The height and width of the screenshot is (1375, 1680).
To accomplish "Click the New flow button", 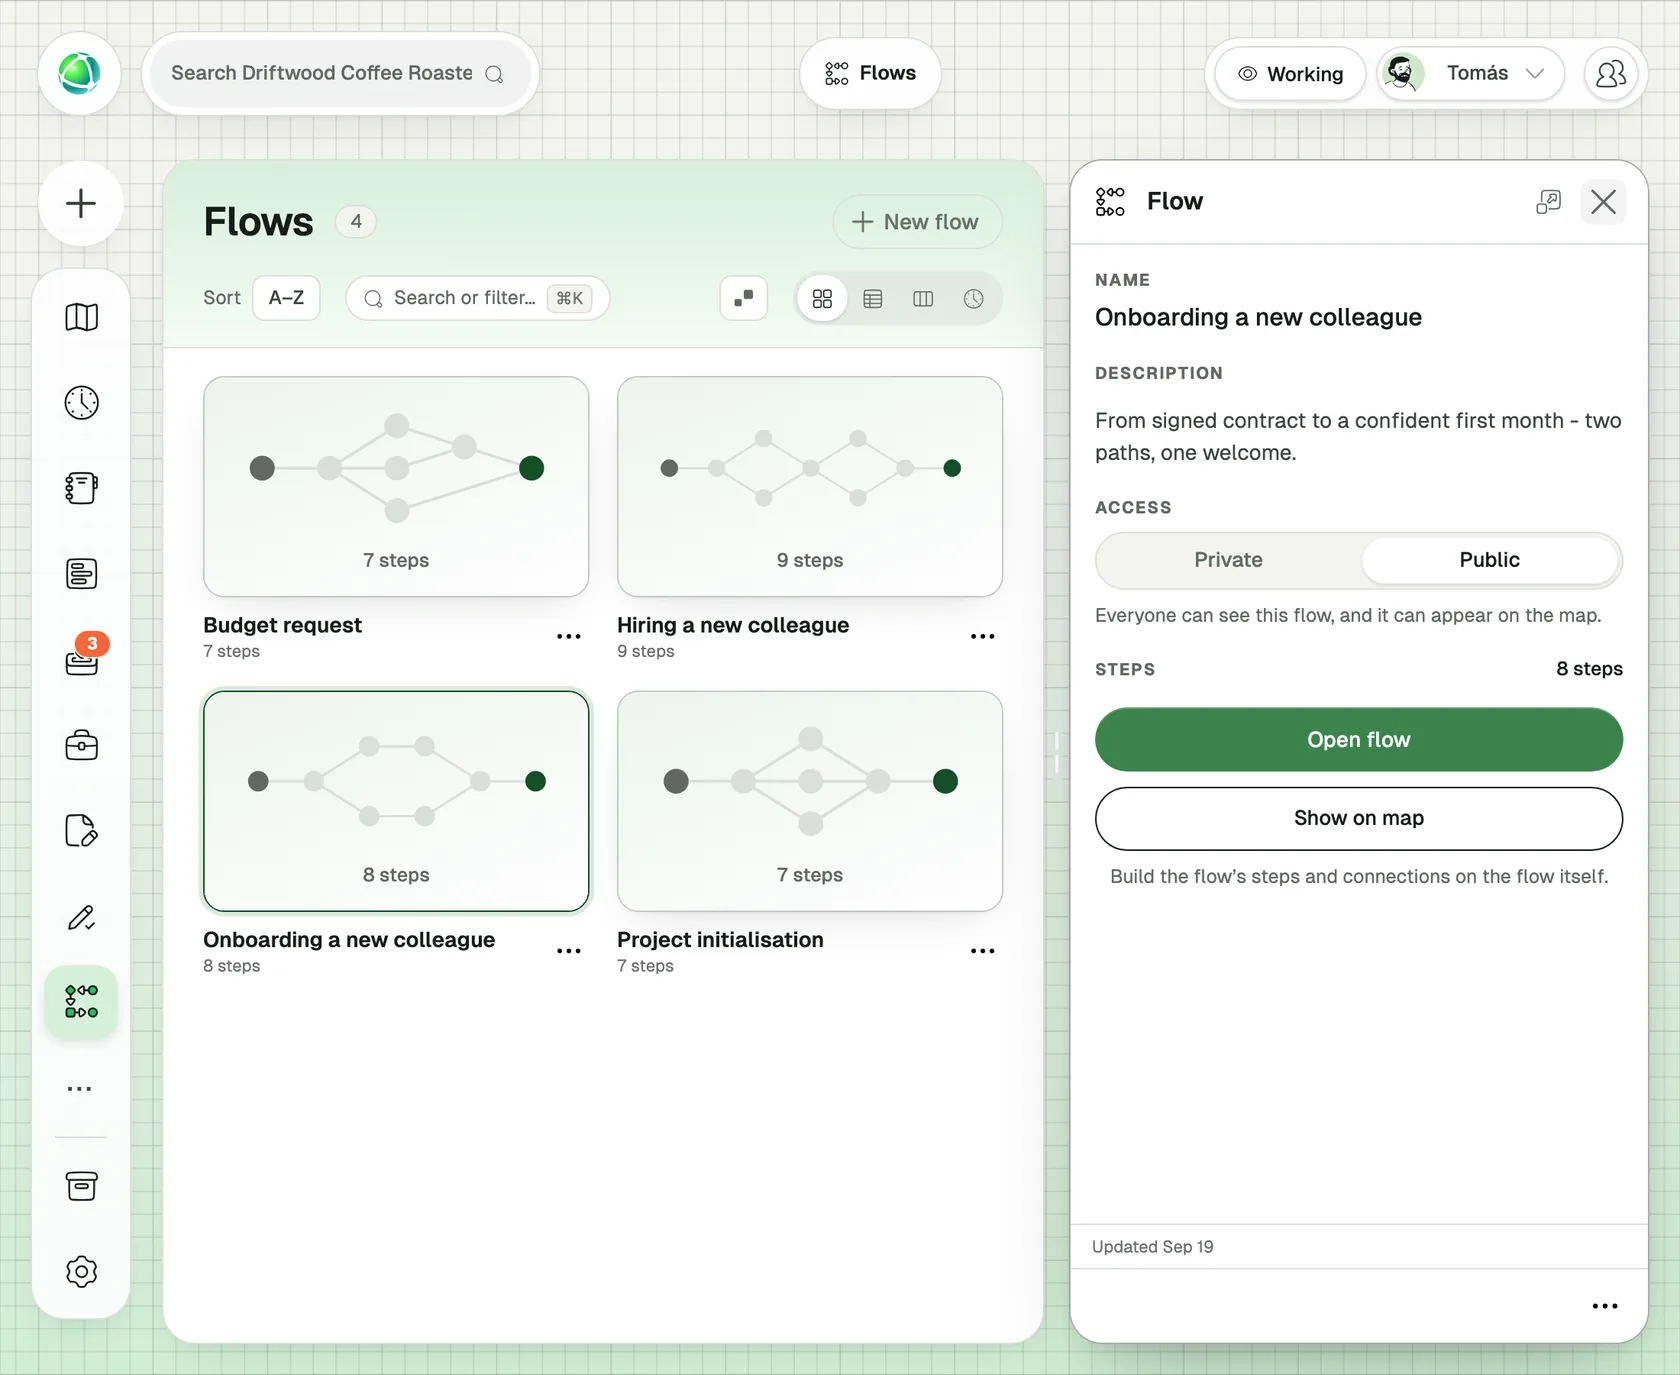I will coord(916,222).
